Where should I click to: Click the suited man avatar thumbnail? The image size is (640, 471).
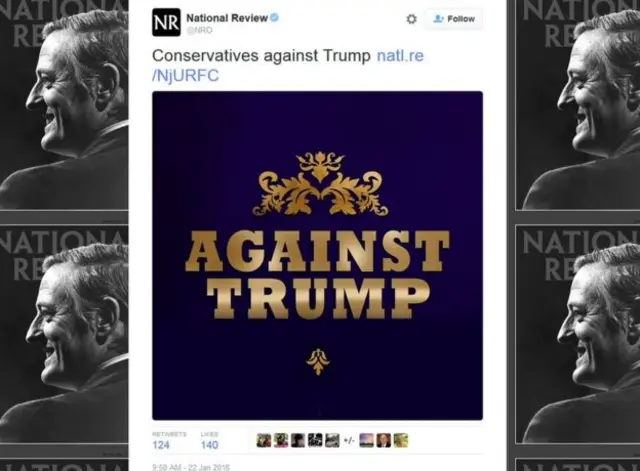click(384, 440)
